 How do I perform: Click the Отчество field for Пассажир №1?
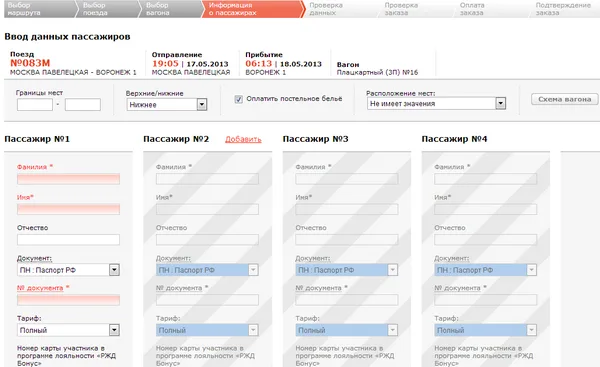[x=68, y=240]
